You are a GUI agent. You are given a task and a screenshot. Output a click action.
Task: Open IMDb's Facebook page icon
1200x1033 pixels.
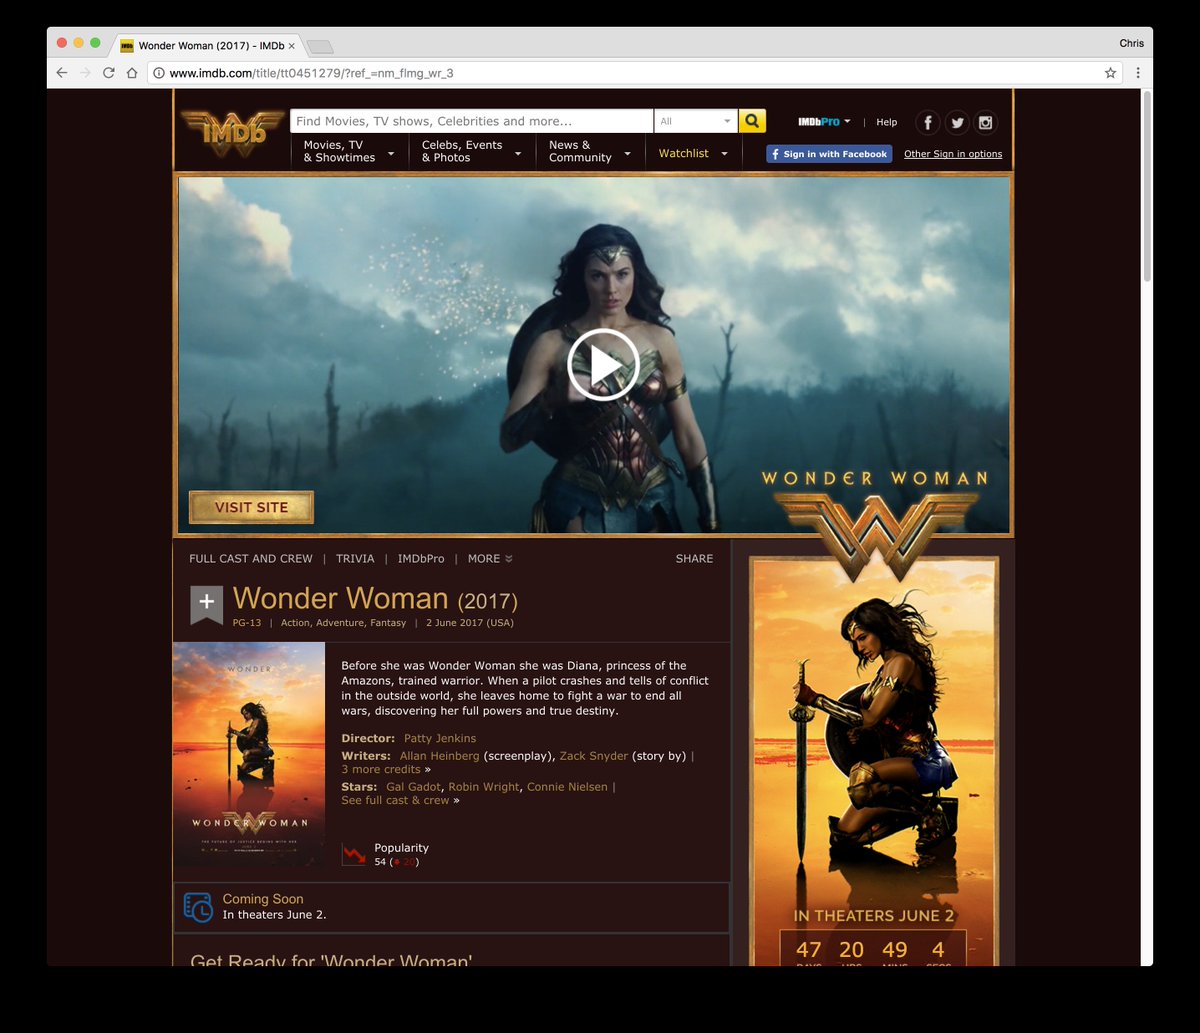tap(928, 122)
